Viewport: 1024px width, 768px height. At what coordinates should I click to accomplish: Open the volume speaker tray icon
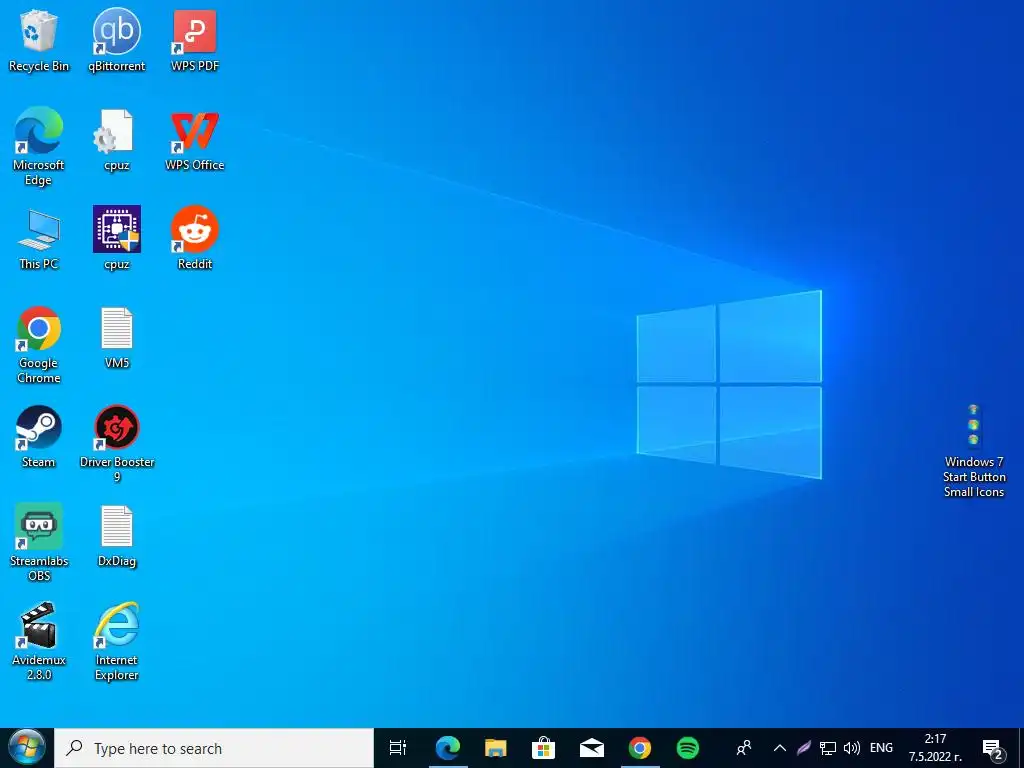[x=852, y=748]
